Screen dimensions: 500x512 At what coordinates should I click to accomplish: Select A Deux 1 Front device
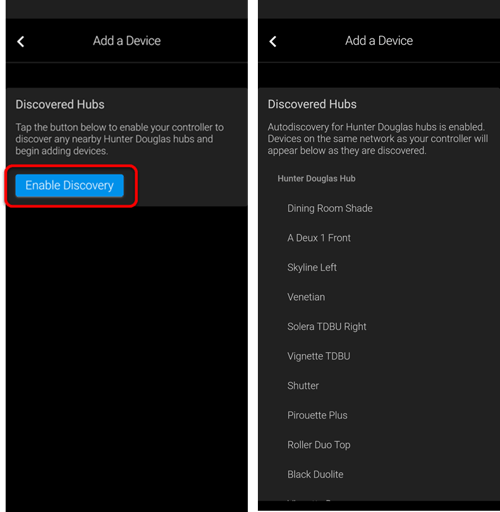click(319, 238)
